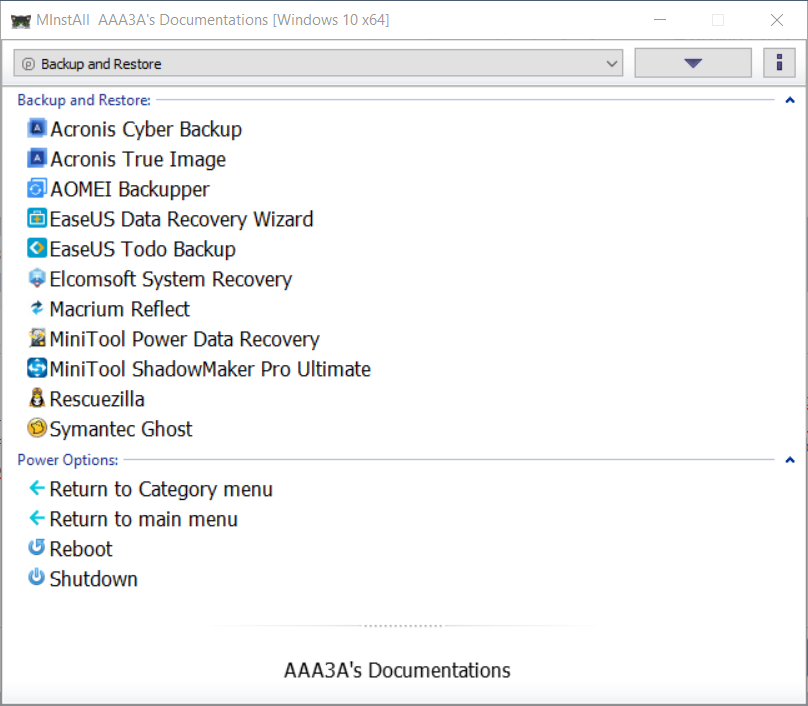This screenshot has width=808, height=706.
Task: Click the Reboot icon
Action: [x=37, y=547]
